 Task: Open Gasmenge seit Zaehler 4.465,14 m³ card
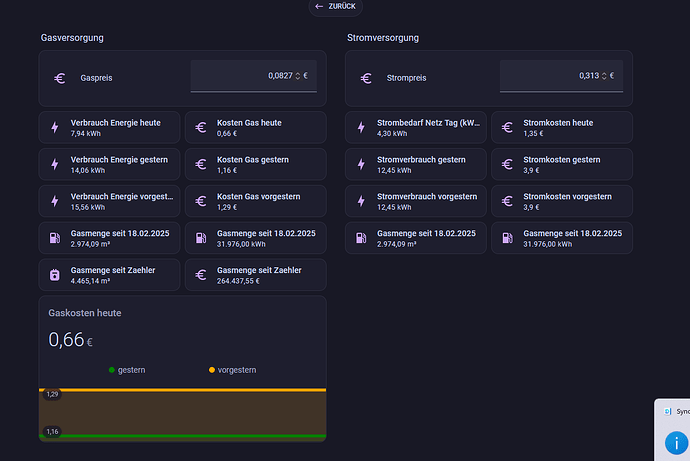click(110, 275)
